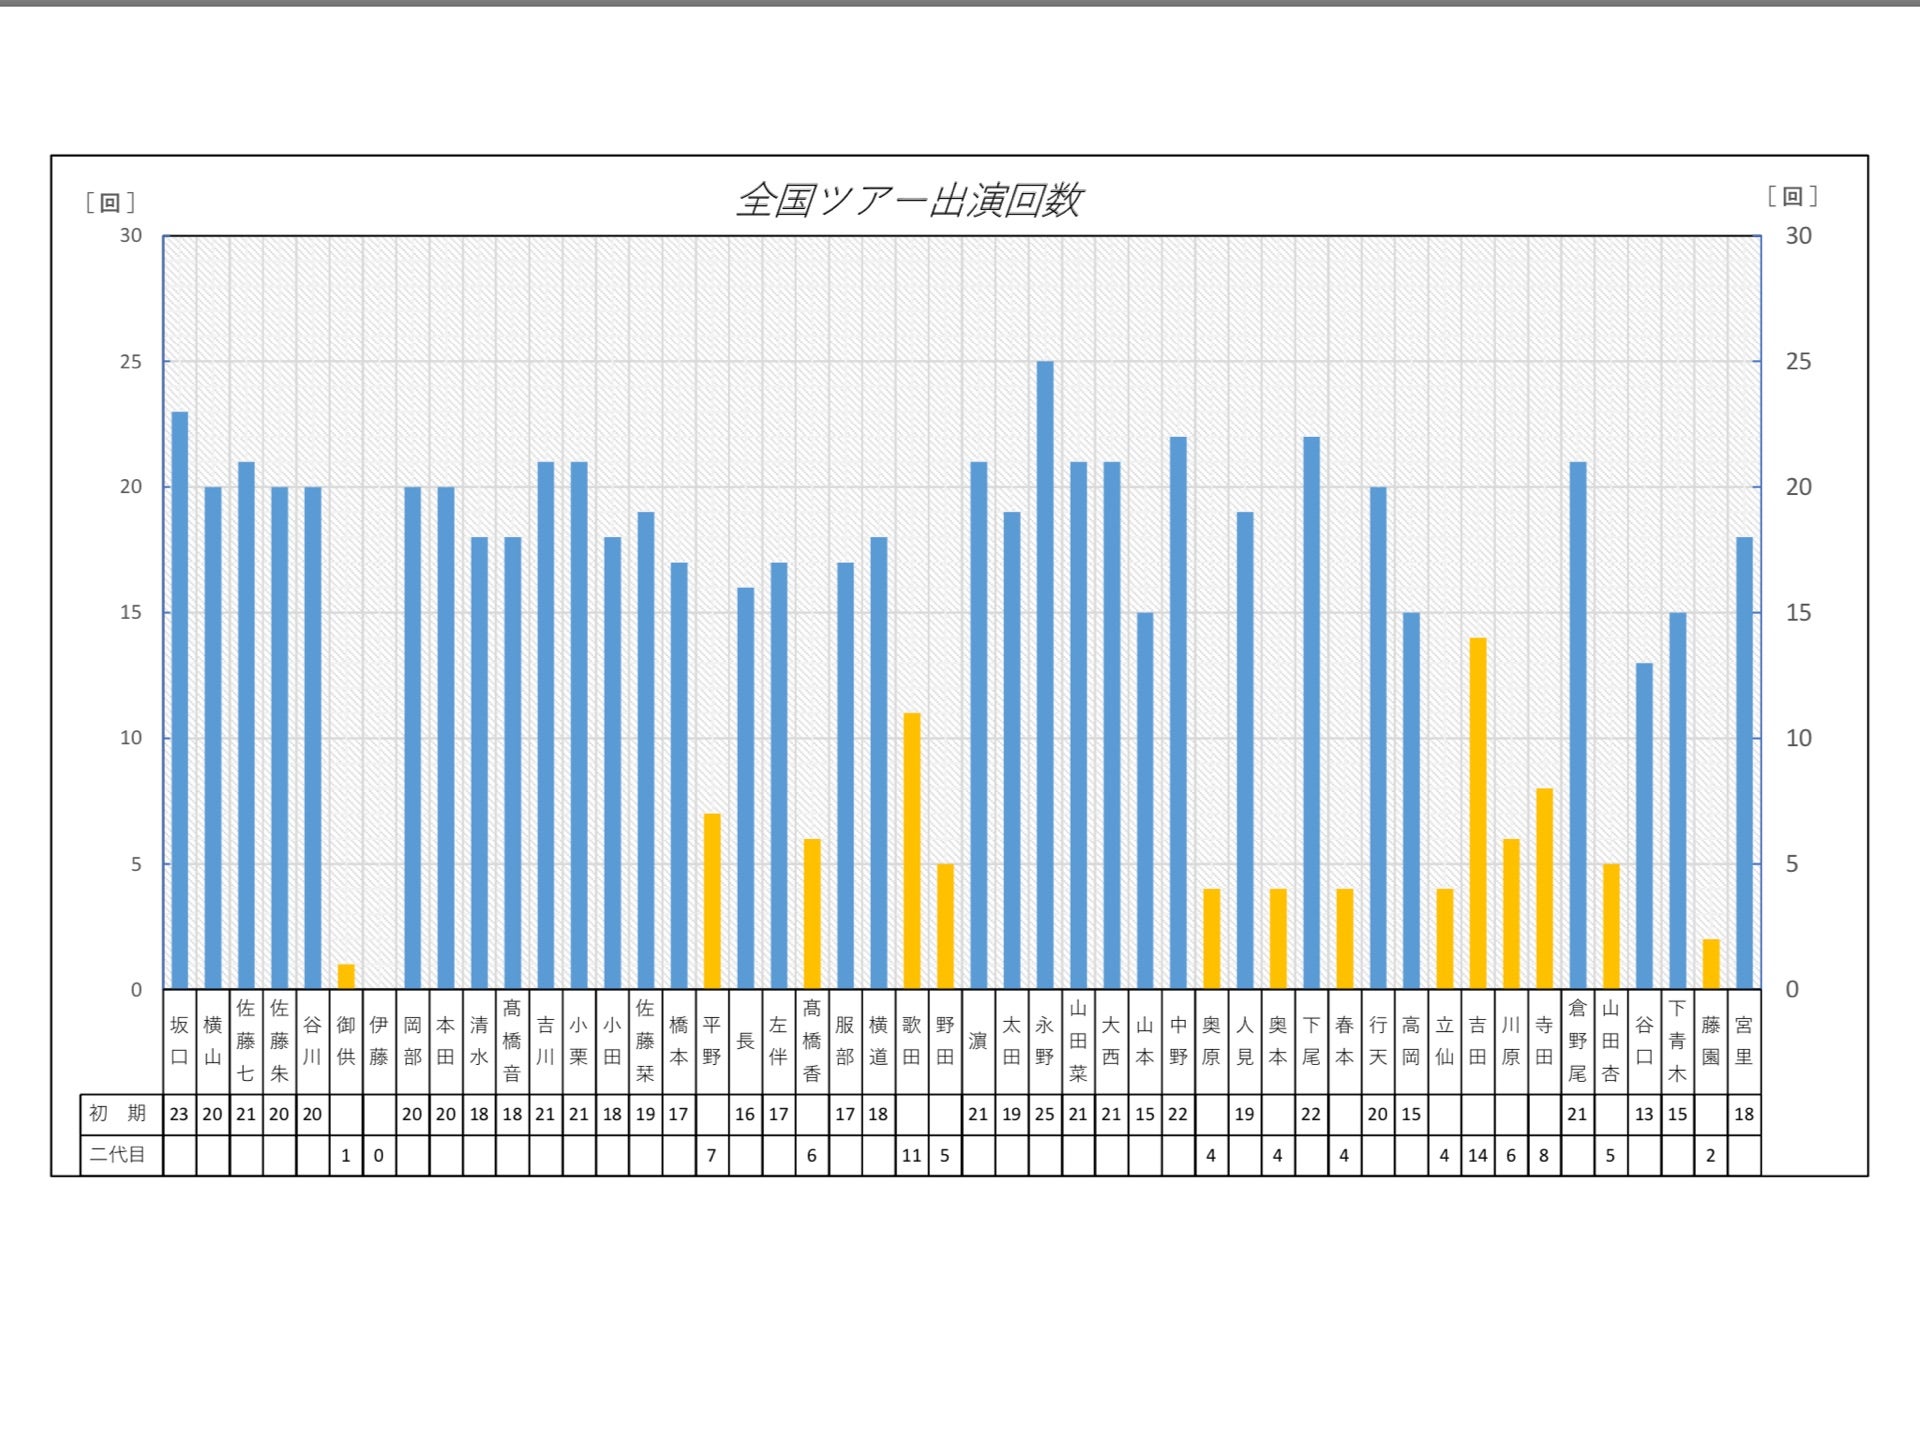Select the 初期 row header cell
This screenshot has width=1920, height=1440.
(x=119, y=1114)
